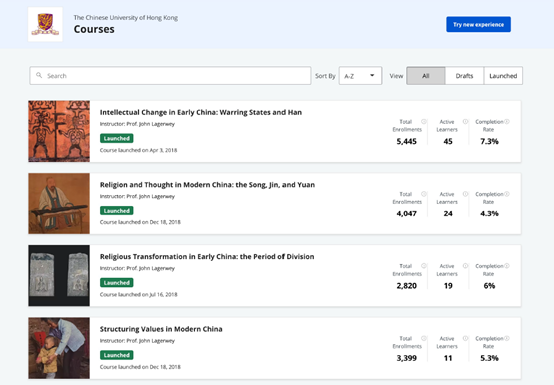
Task: Open Total Enrollments info icon for Religion and Thought course
Action: click(x=424, y=194)
